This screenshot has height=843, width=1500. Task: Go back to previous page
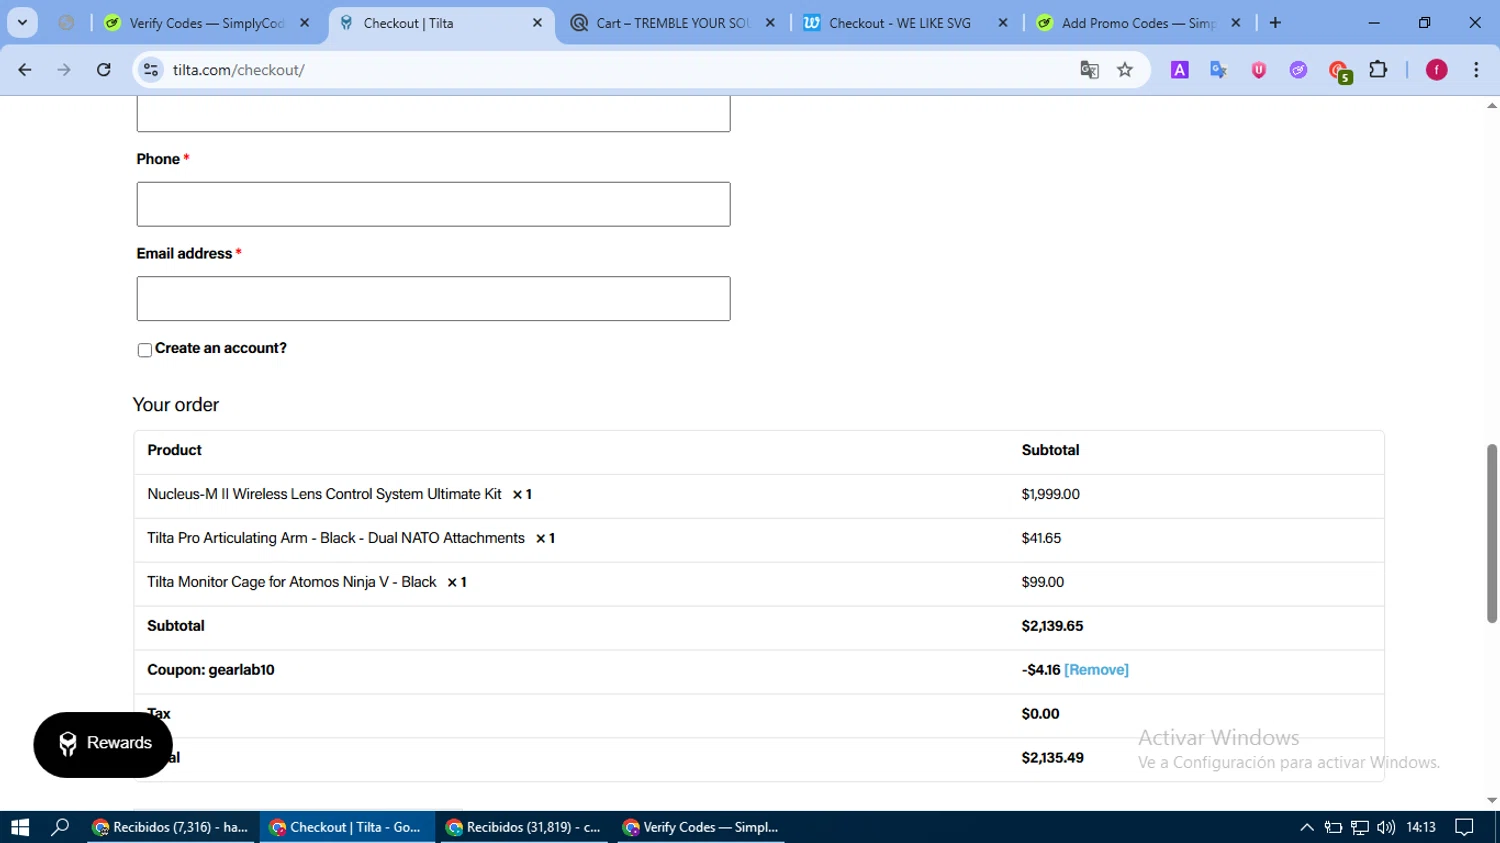point(25,69)
